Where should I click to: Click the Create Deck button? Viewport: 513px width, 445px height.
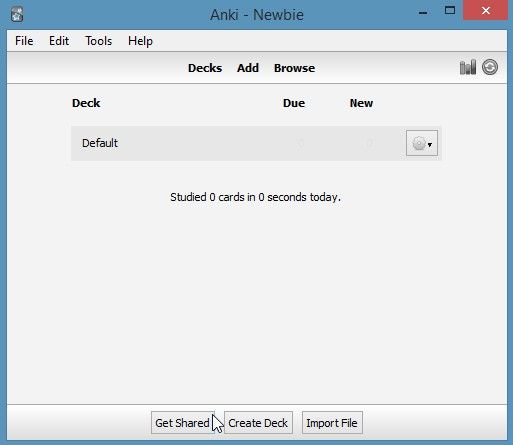click(x=258, y=423)
